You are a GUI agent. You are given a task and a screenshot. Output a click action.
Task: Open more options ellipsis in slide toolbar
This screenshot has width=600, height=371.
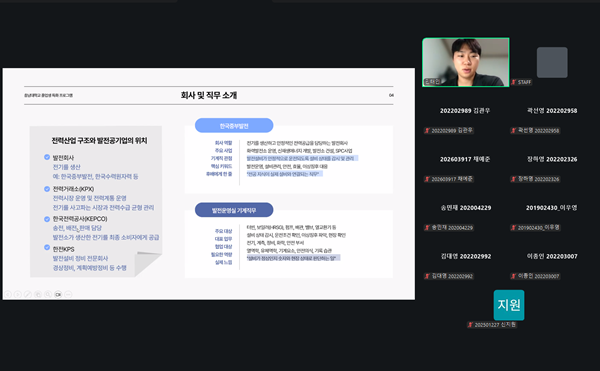[x=68, y=295]
